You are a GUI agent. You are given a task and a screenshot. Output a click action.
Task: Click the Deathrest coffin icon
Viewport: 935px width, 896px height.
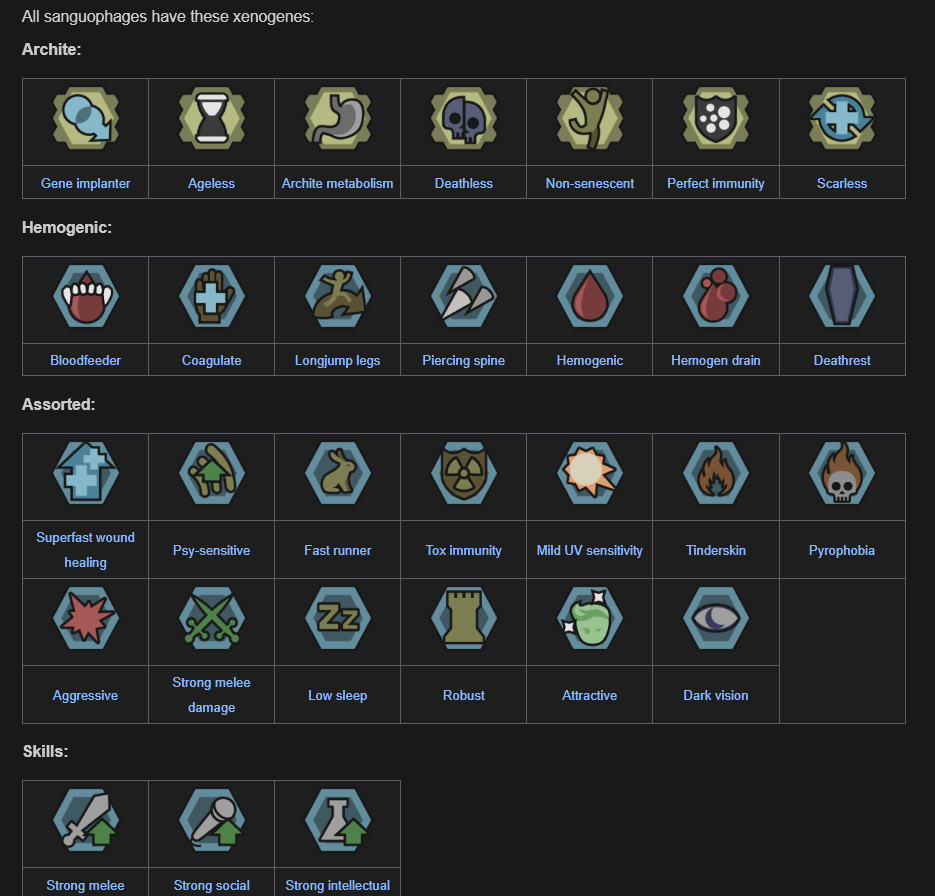click(x=841, y=296)
